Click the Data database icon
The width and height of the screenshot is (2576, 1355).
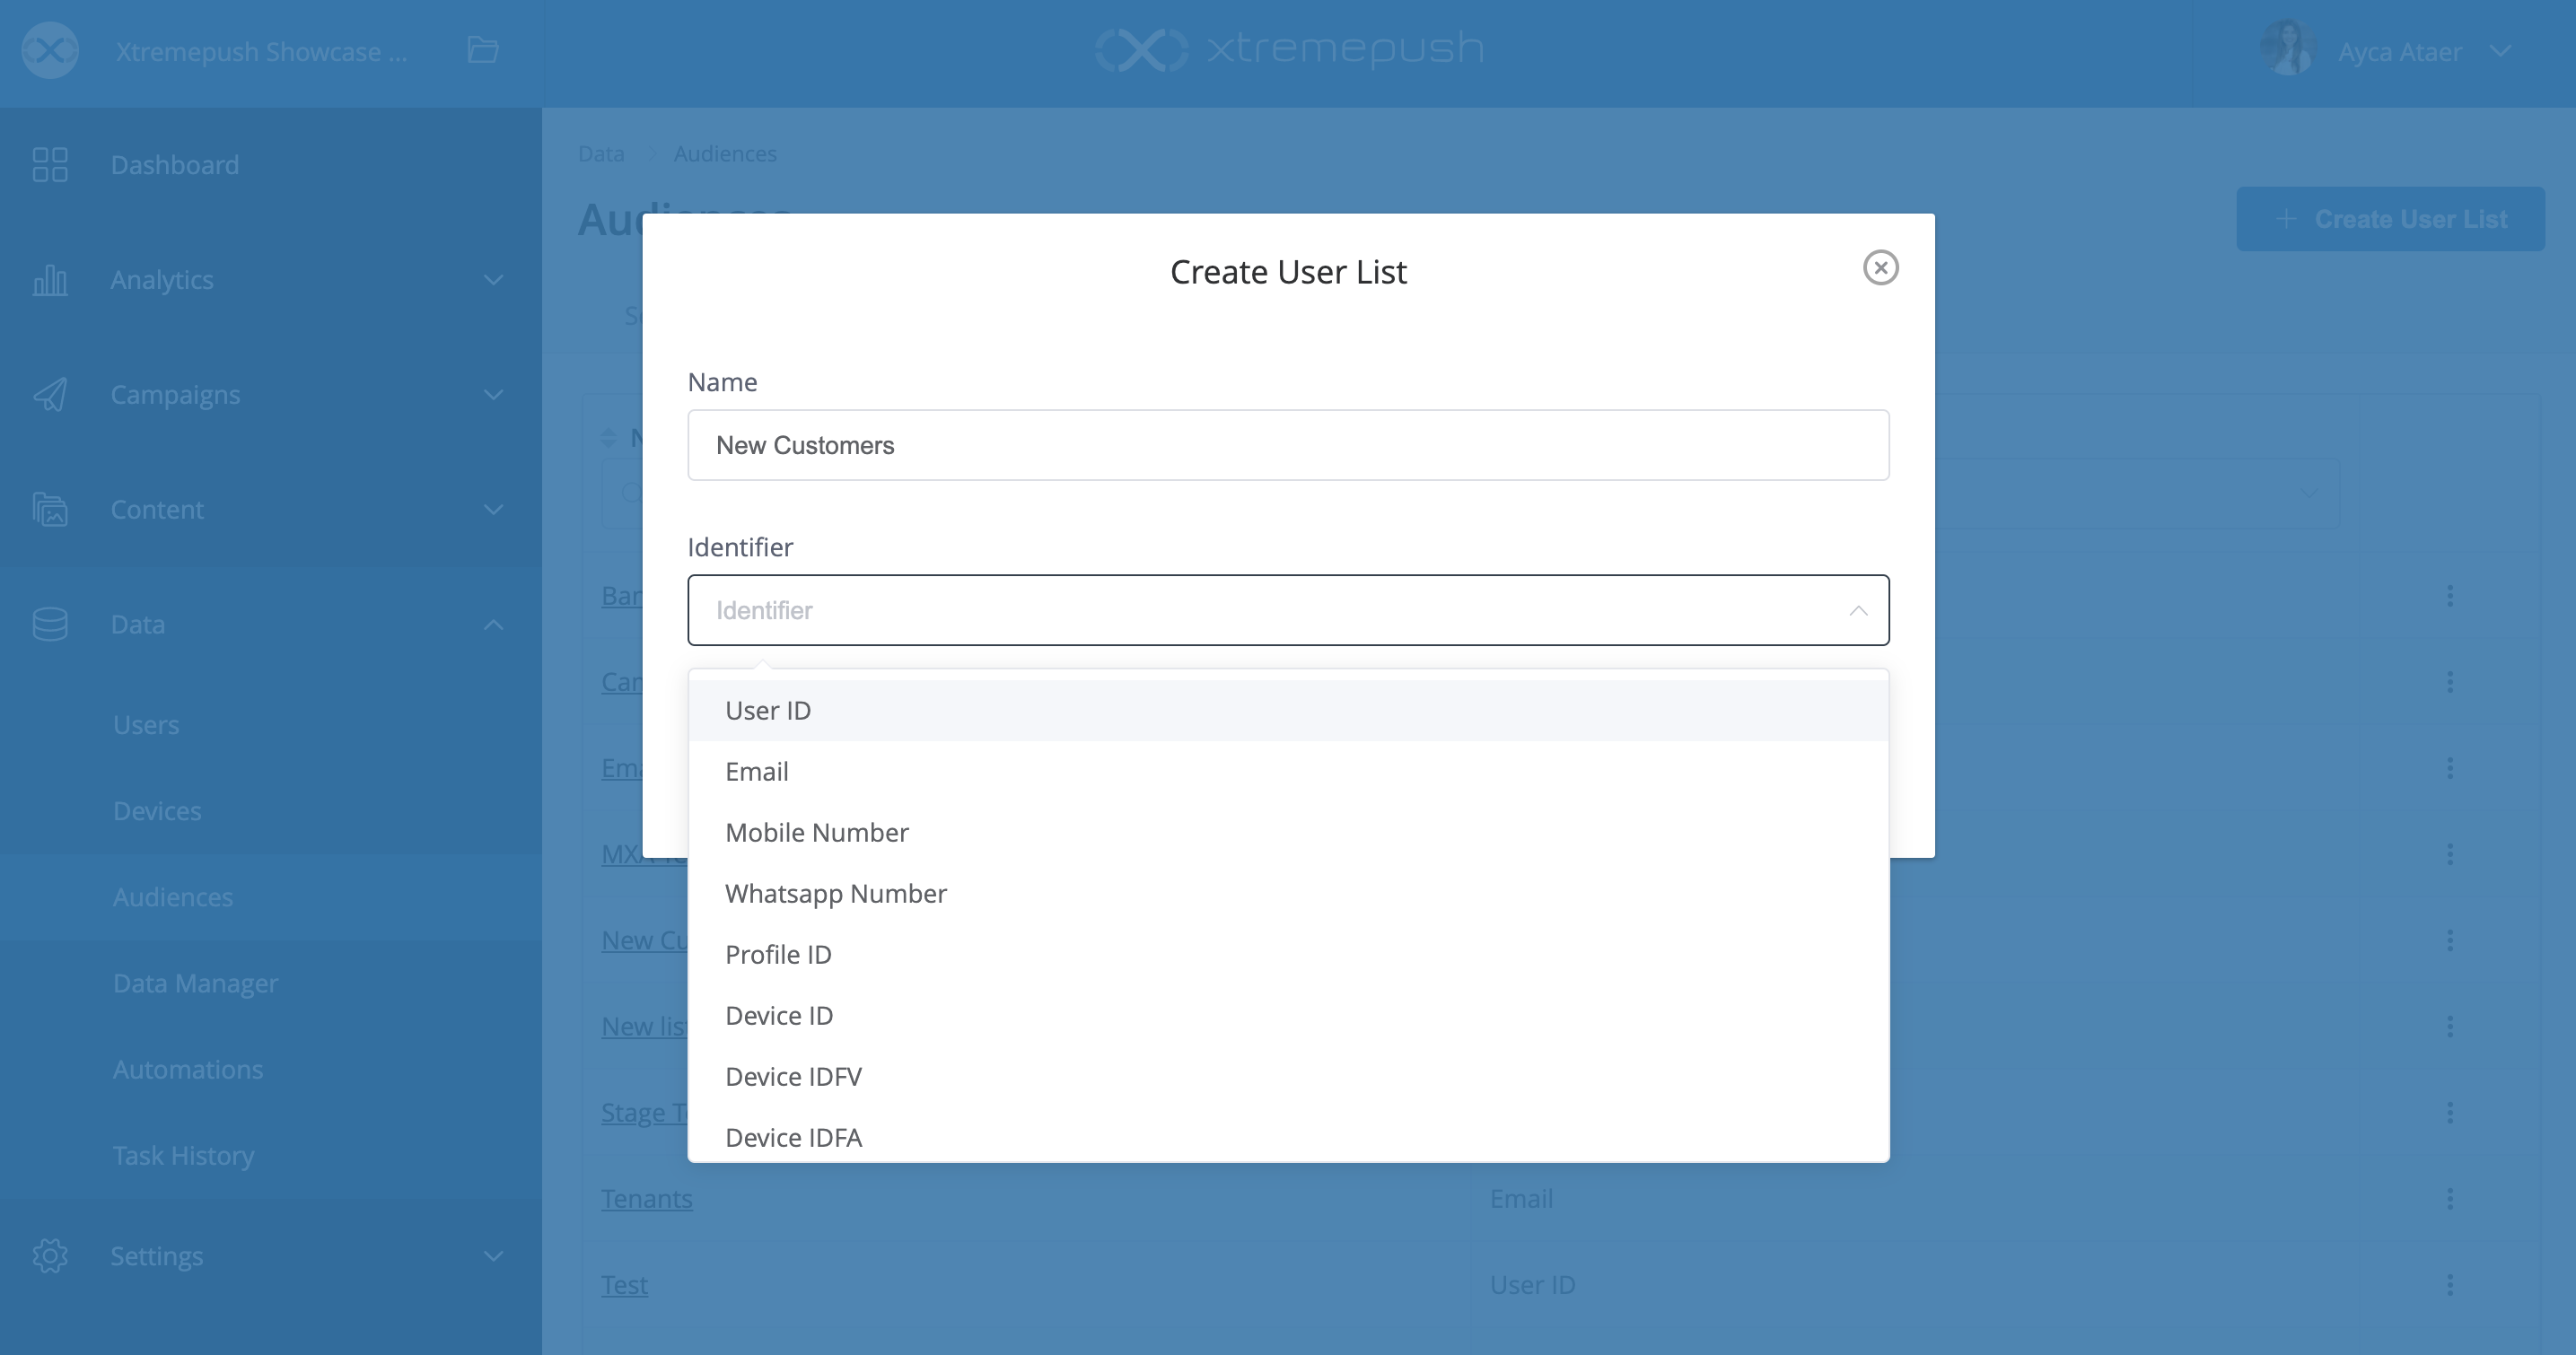(50, 625)
